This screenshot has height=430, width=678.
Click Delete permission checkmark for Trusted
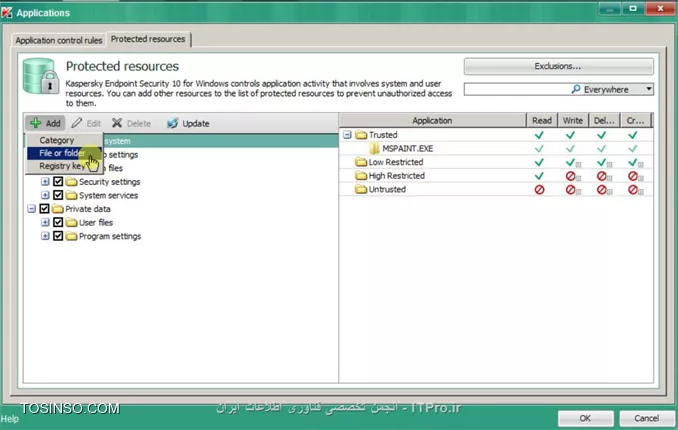click(x=601, y=135)
